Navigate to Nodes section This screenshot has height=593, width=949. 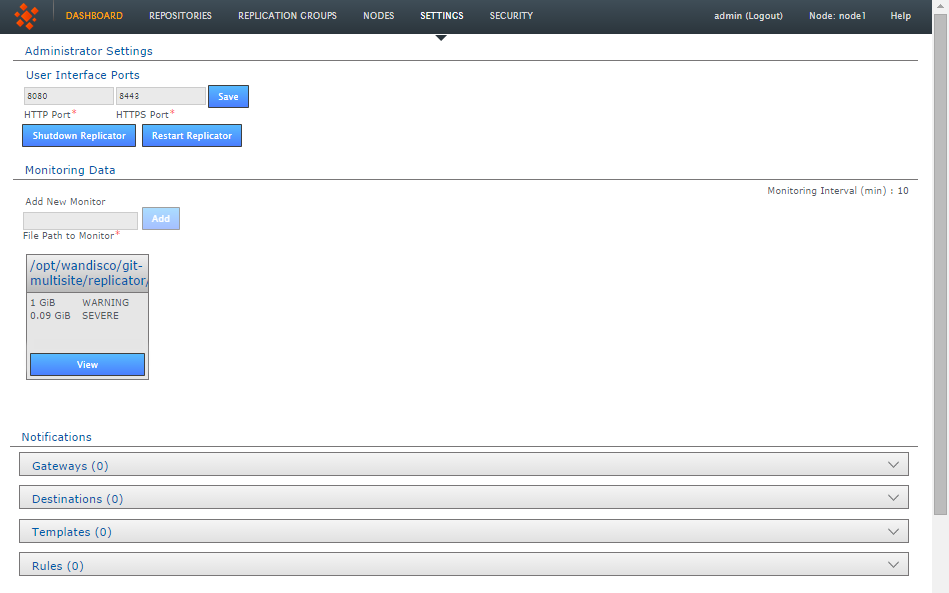[x=379, y=16]
